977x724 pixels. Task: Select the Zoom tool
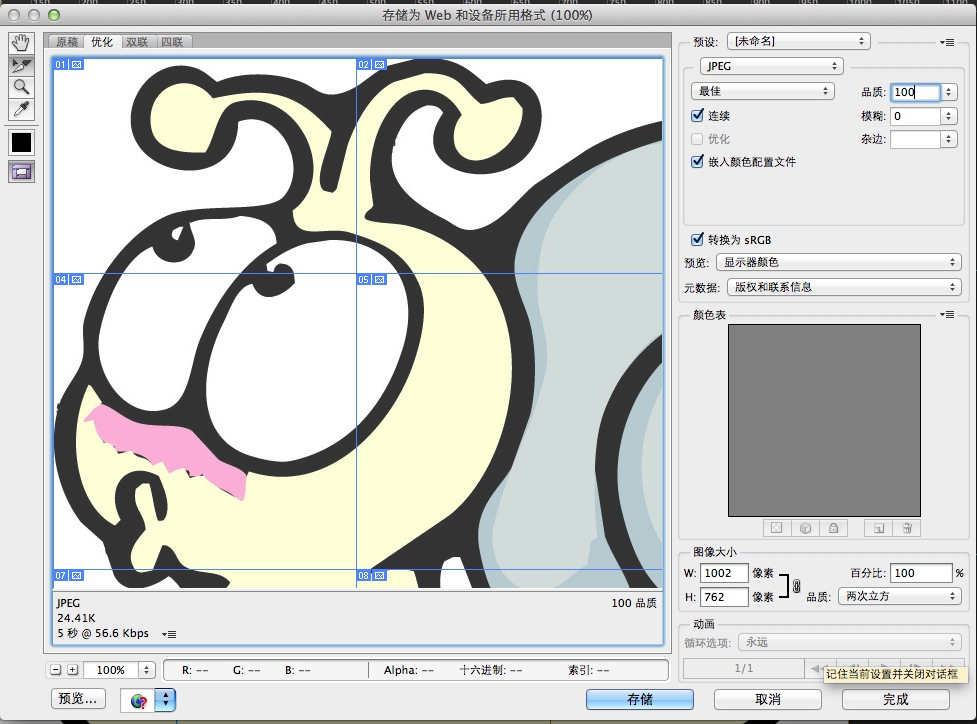pos(21,87)
